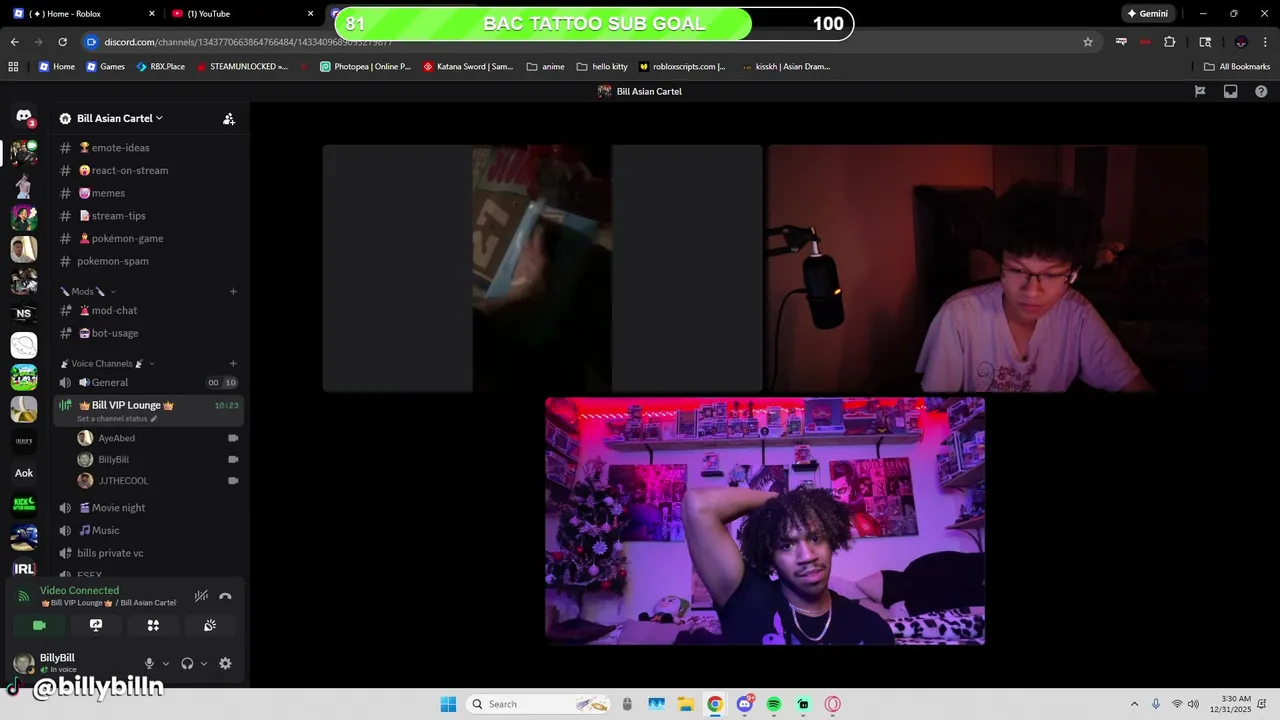This screenshot has width=1280, height=720.
Task: Focus the purple-lit webcam video tile
Action: point(765,521)
